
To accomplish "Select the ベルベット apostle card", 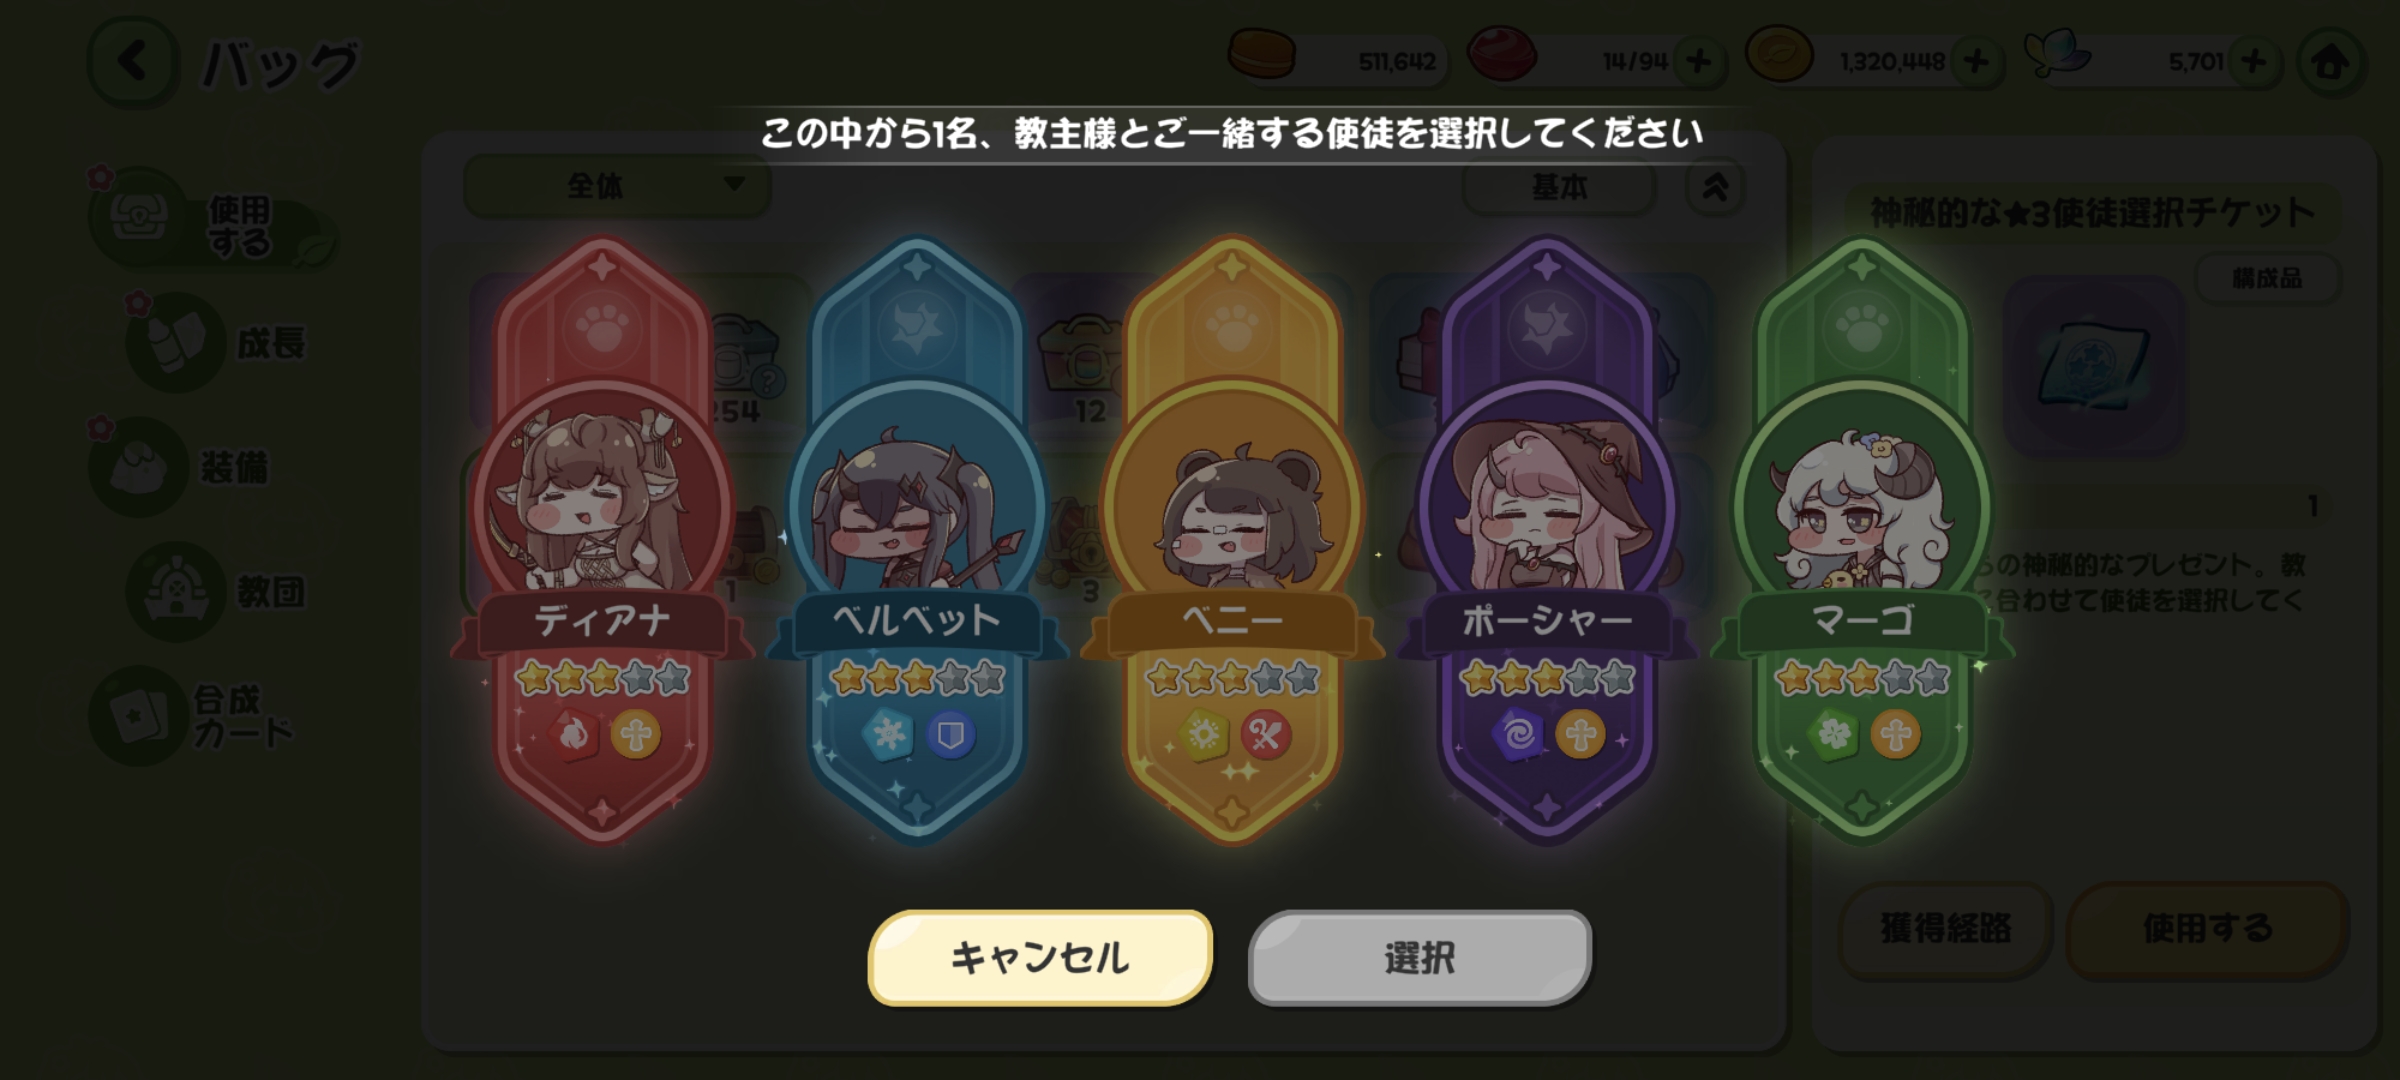I will (917, 540).
